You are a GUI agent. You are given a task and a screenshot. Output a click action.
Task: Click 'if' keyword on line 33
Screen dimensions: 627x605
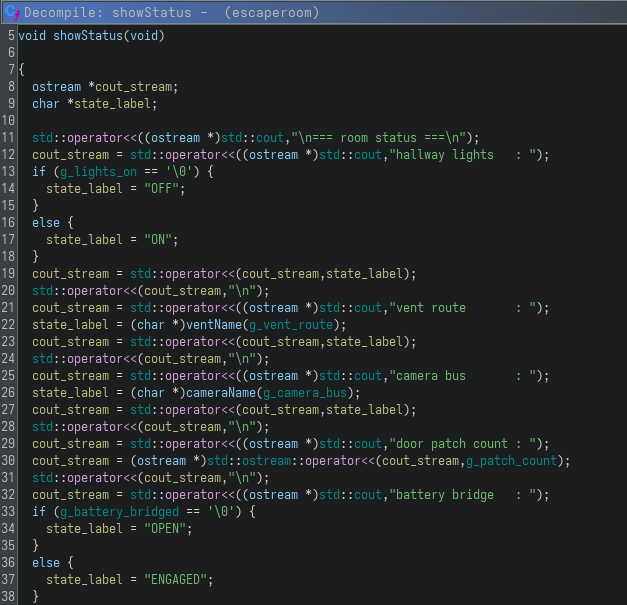[39, 512]
